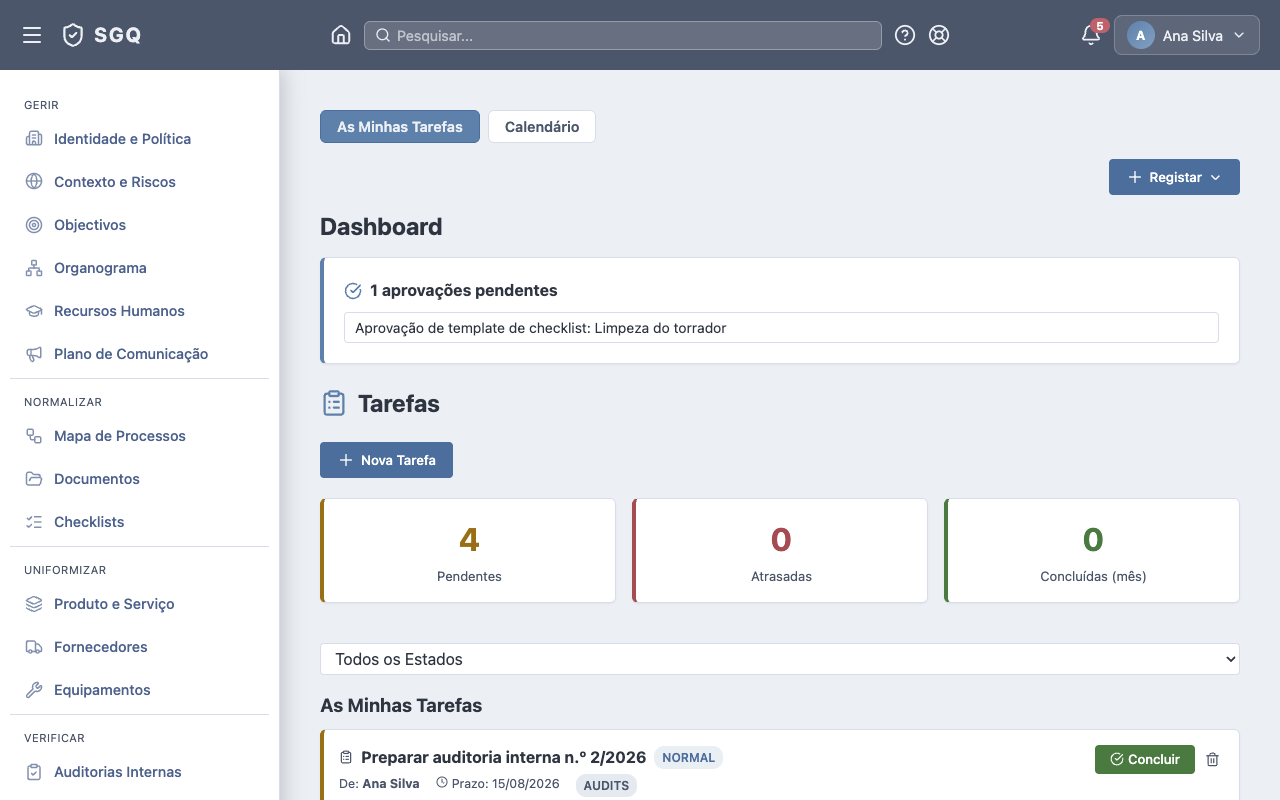This screenshot has width=1280, height=800.
Task: Open Plano de Comunicação sidebar item
Action: (140, 354)
